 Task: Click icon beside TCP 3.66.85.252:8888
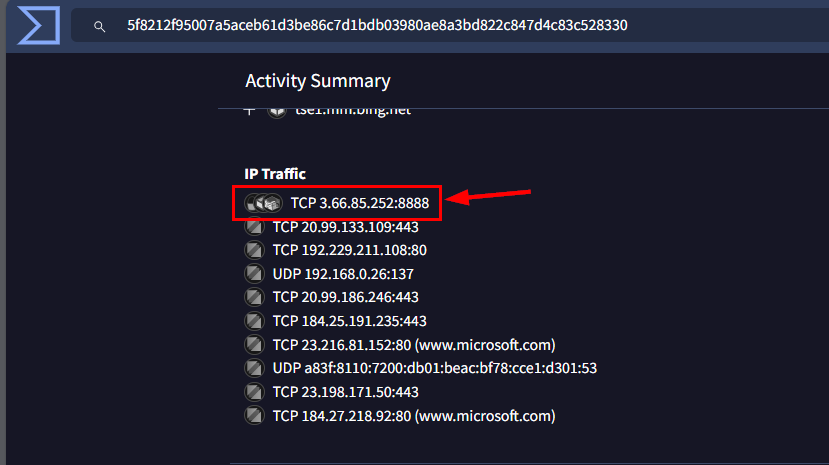tap(263, 204)
